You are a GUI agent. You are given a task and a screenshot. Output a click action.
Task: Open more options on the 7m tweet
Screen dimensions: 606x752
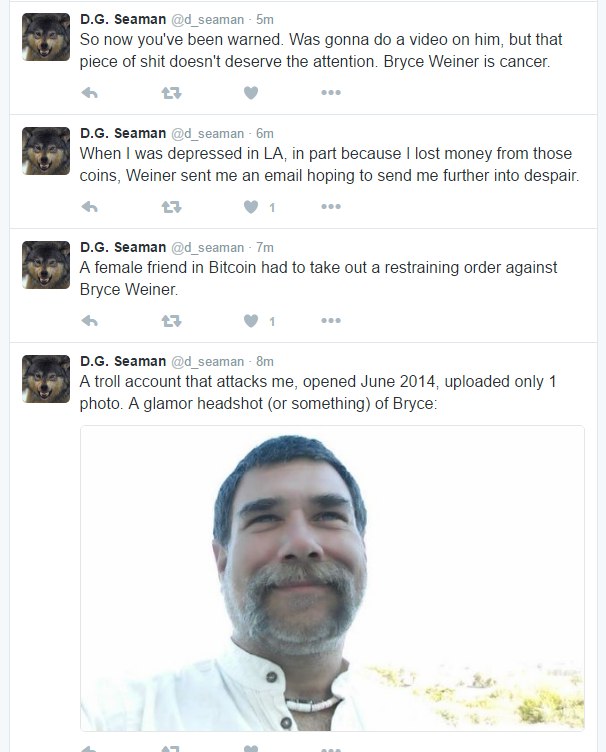(331, 320)
